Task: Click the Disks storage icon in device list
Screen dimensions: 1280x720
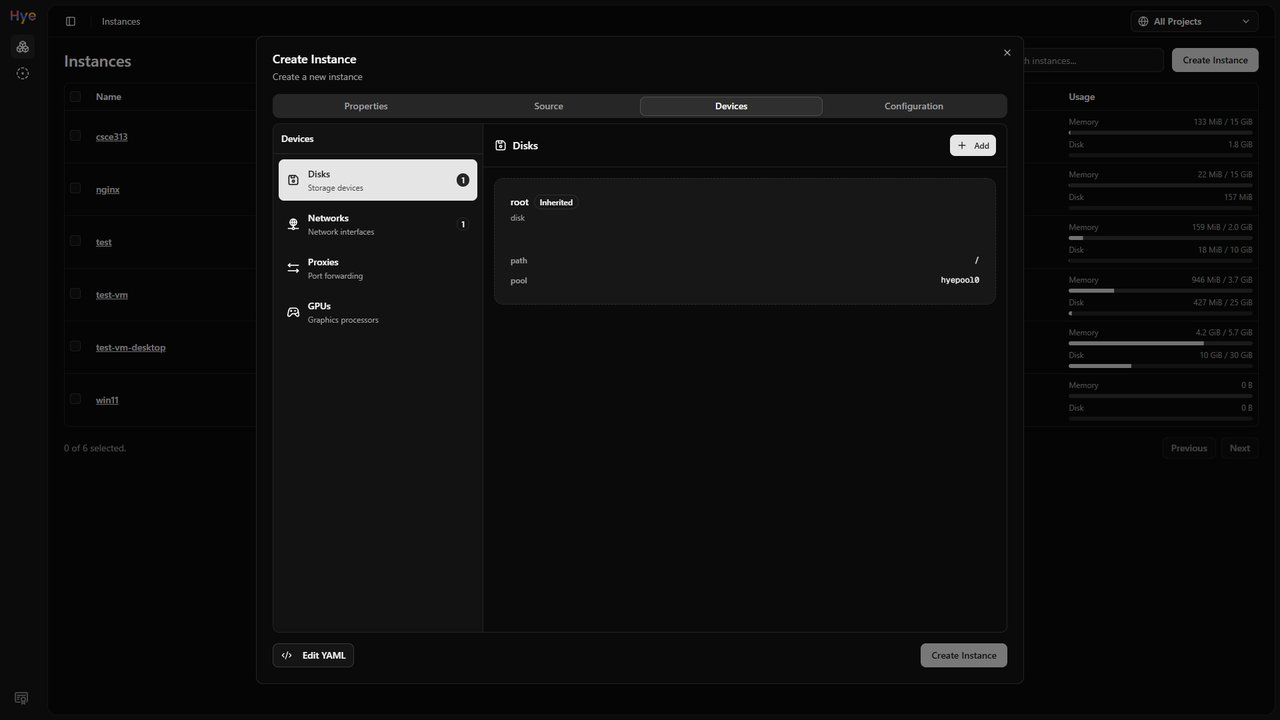Action: click(293, 180)
